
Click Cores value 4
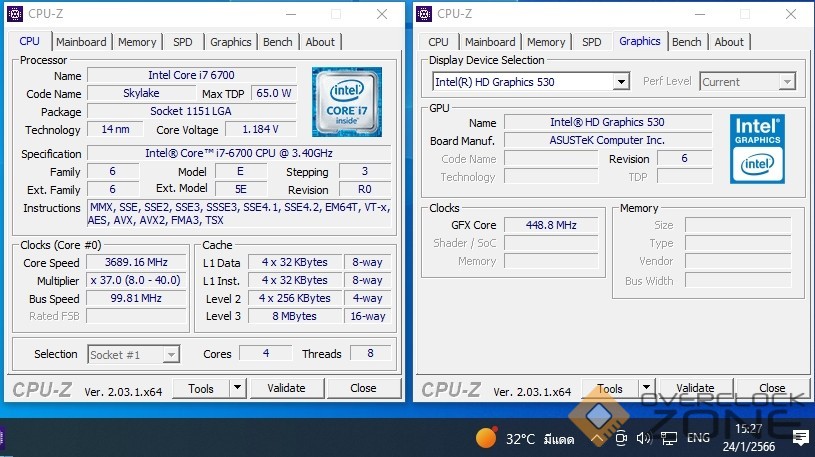tap(266, 354)
